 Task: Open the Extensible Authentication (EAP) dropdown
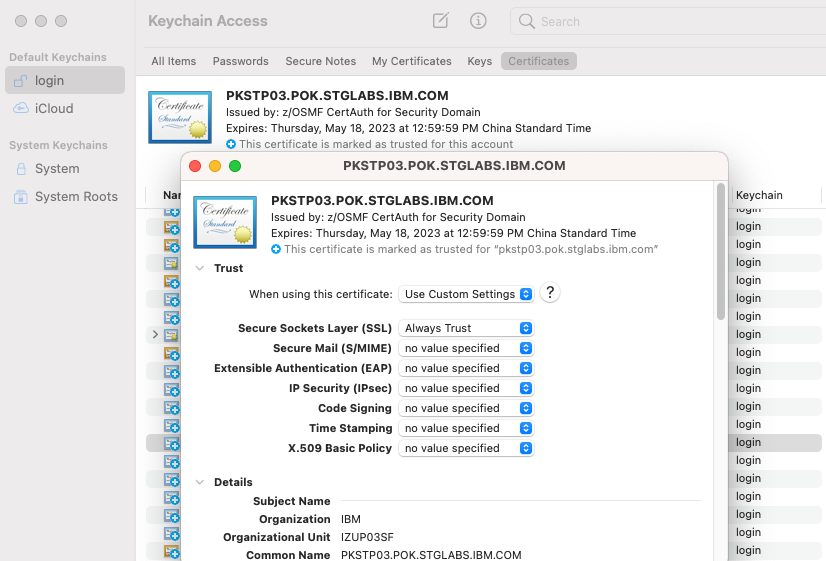[466, 368]
